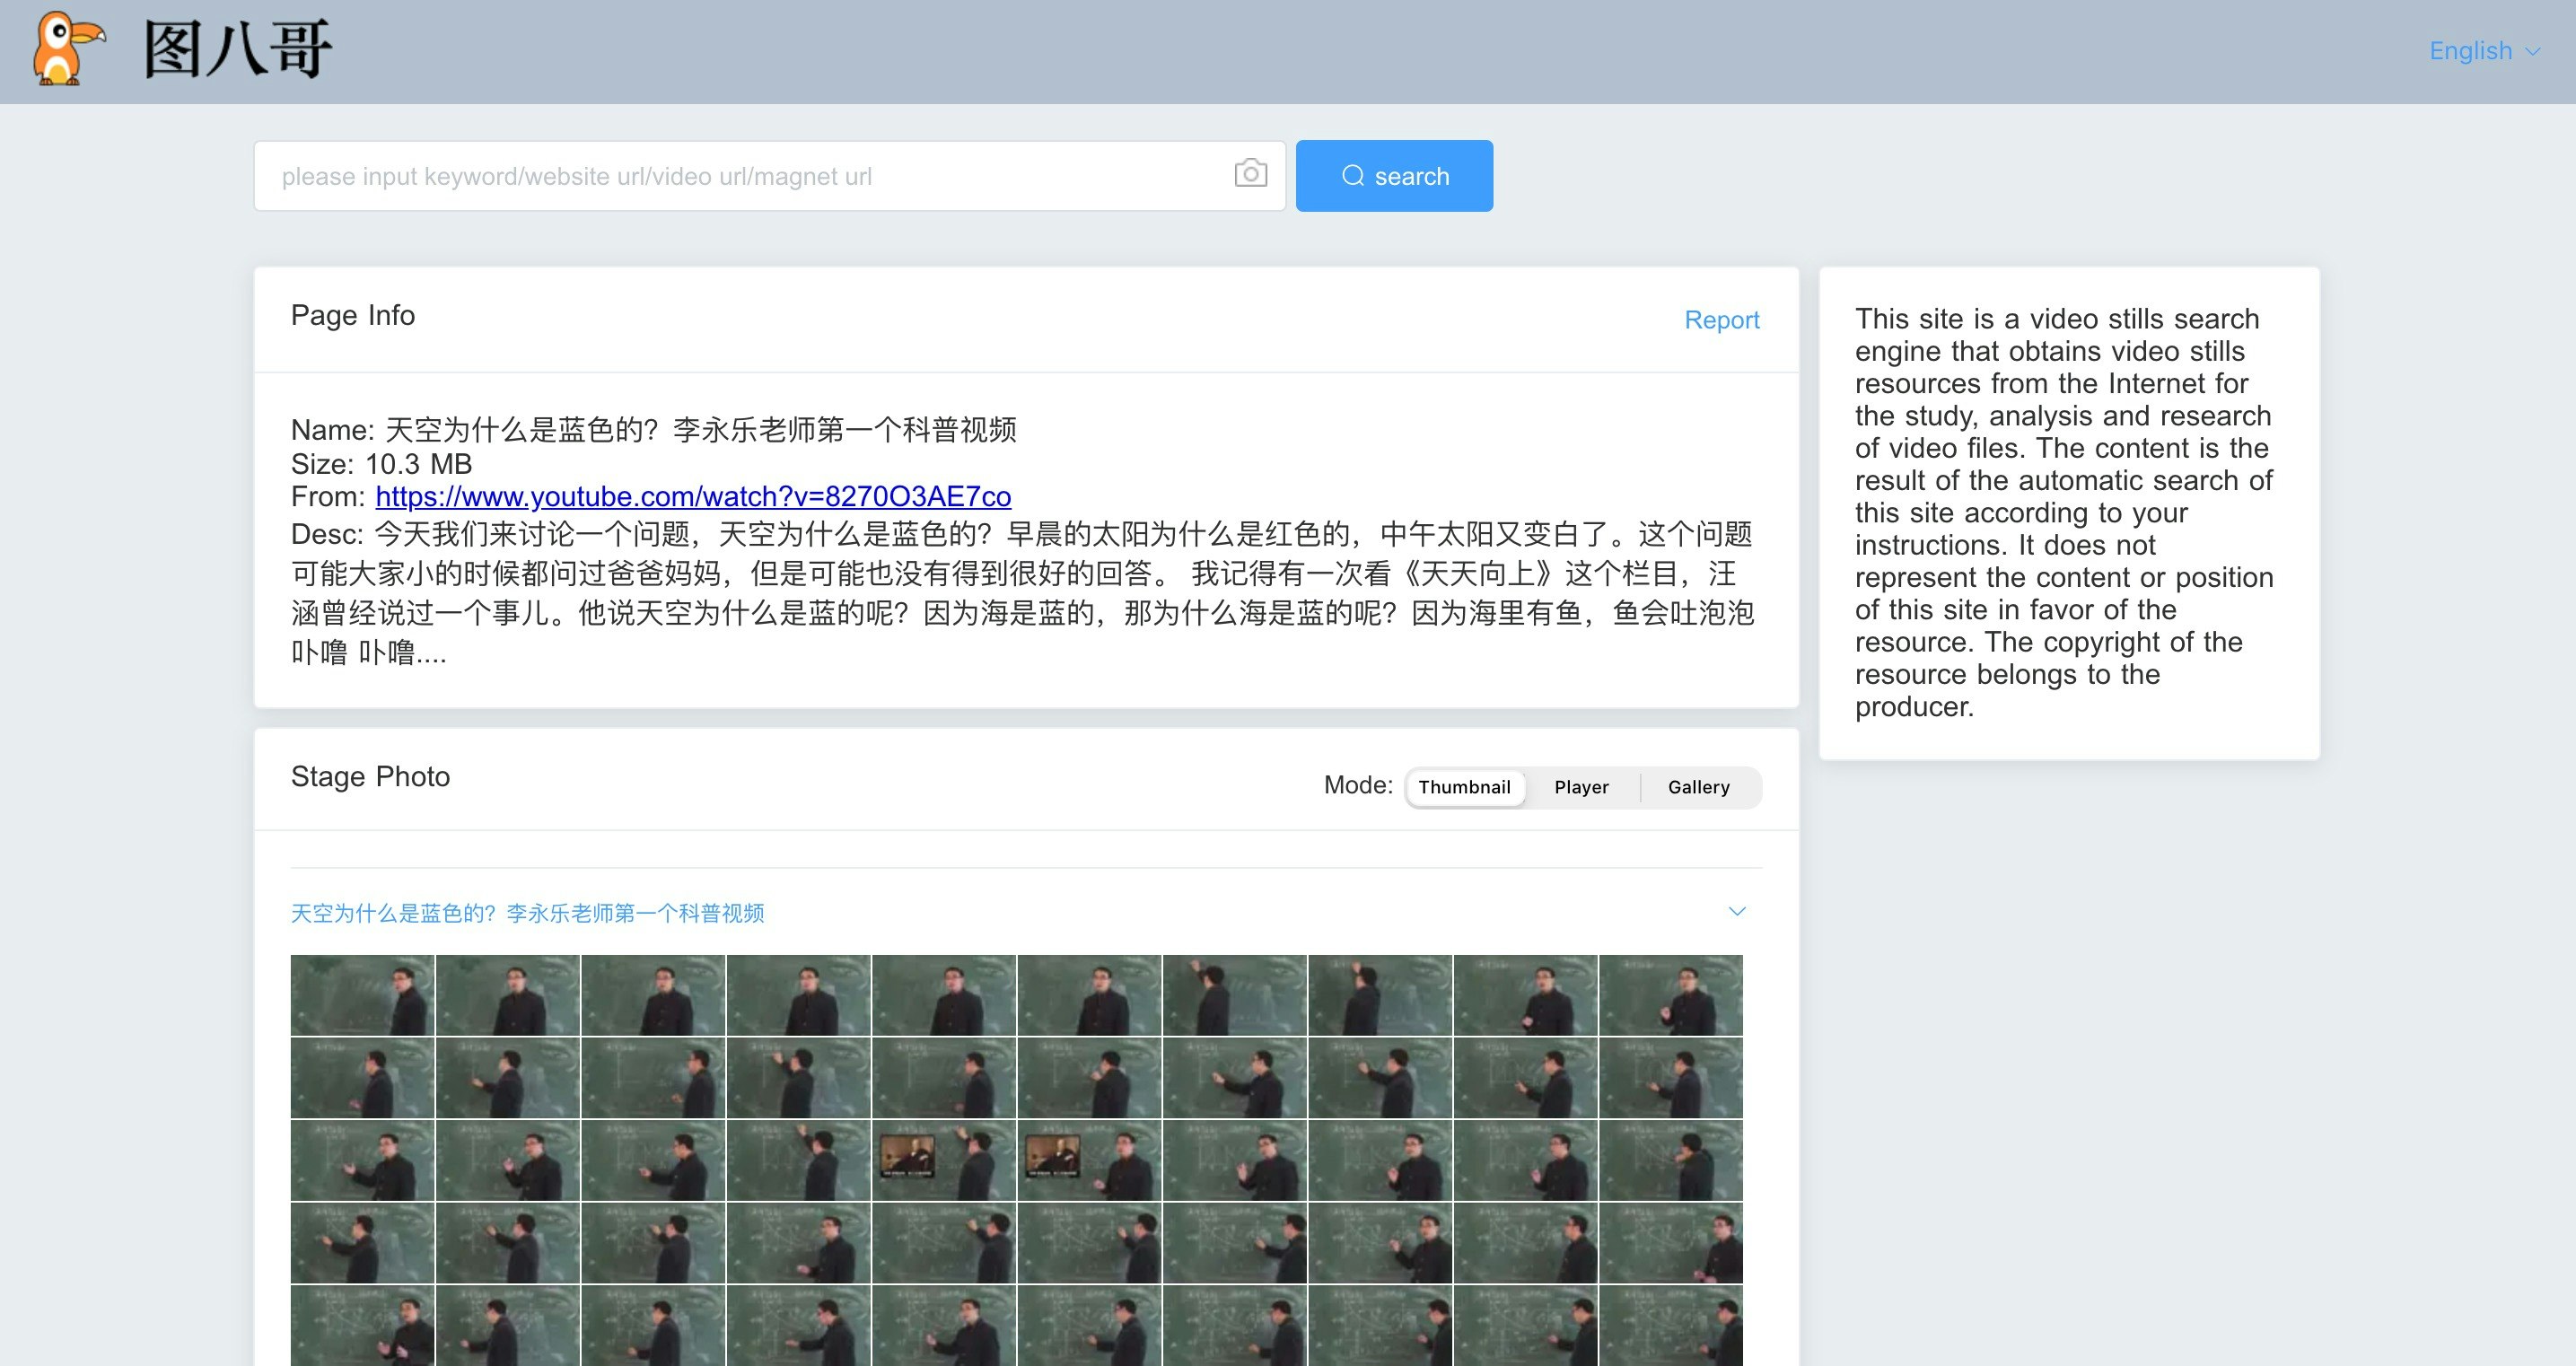The height and width of the screenshot is (1366, 2576).
Task: Keep Thumbnail mode selected
Action: pyautogui.click(x=1465, y=787)
